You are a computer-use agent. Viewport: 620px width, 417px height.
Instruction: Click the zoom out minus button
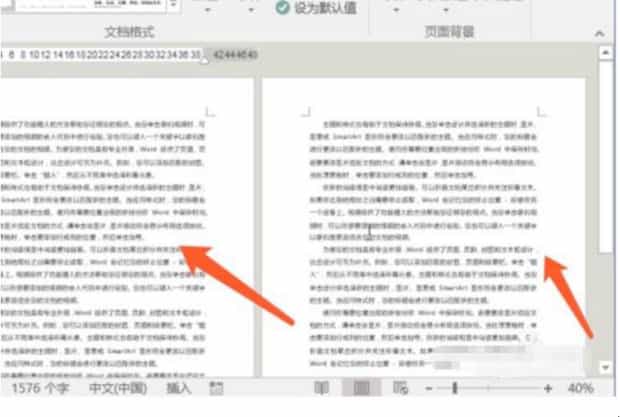tap(427, 388)
